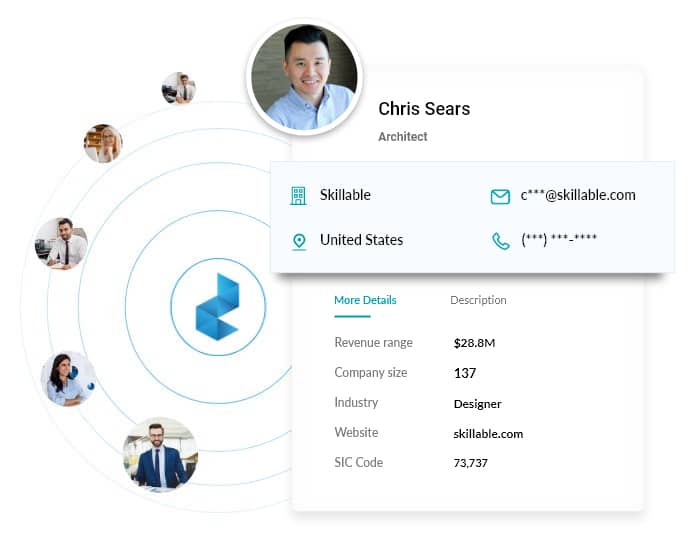Viewport: 693px width, 539px height.
Task: Open Chris Sears' large profile photo
Action: [x=305, y=77]
